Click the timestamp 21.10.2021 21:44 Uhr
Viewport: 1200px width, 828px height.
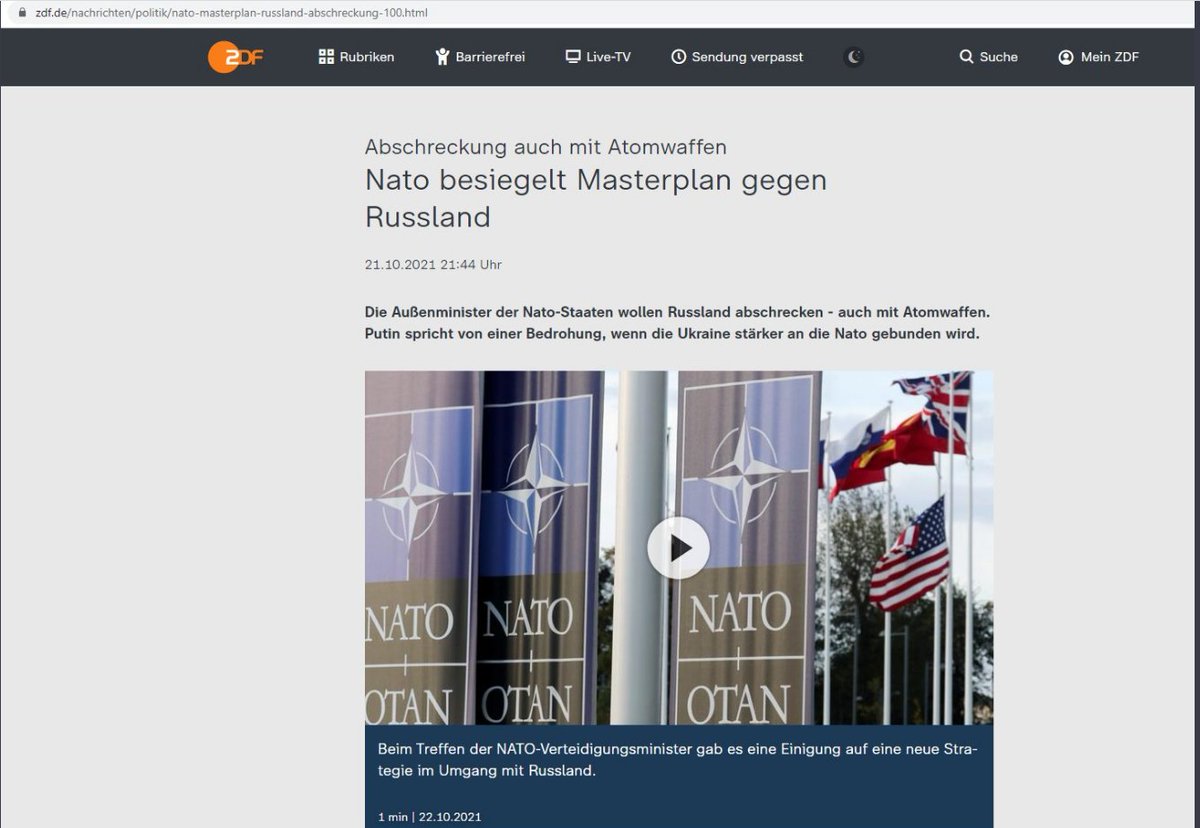point(433,265)
